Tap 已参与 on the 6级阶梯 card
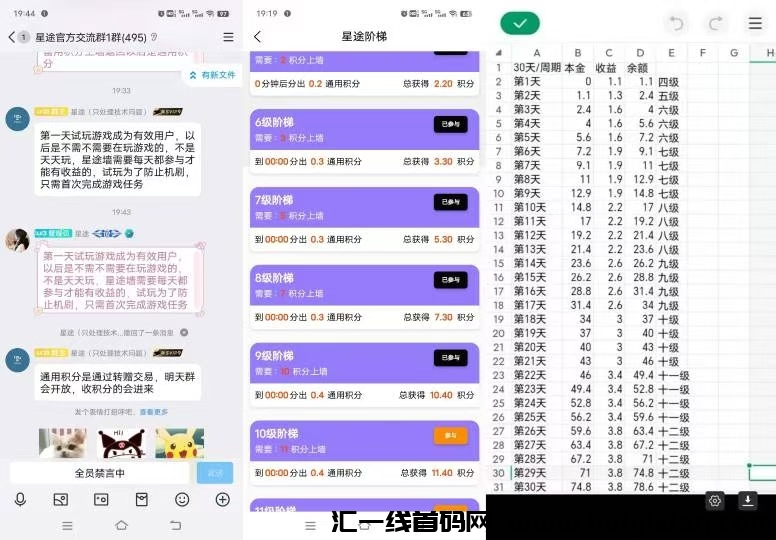776x540 pixels. click(450, 124)
